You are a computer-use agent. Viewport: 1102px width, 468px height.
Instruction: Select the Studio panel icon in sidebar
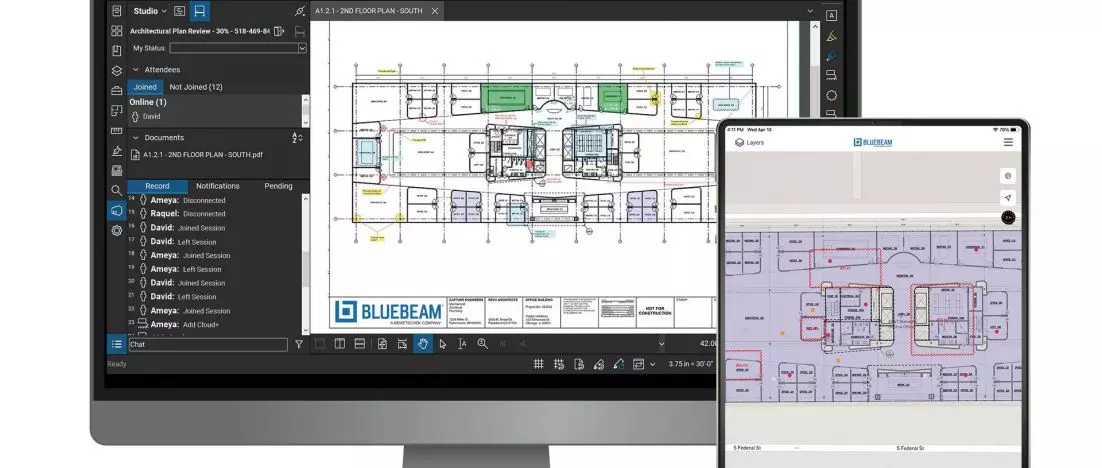117,210
